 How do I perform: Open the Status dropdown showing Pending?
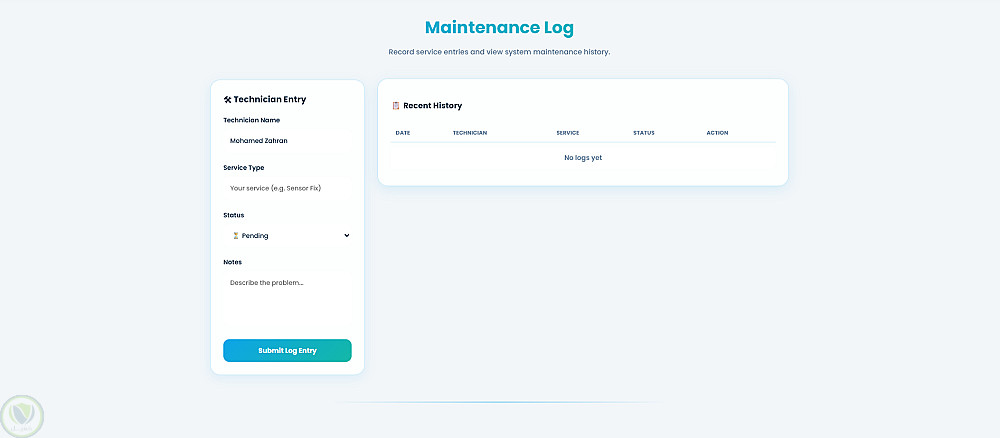287,236
